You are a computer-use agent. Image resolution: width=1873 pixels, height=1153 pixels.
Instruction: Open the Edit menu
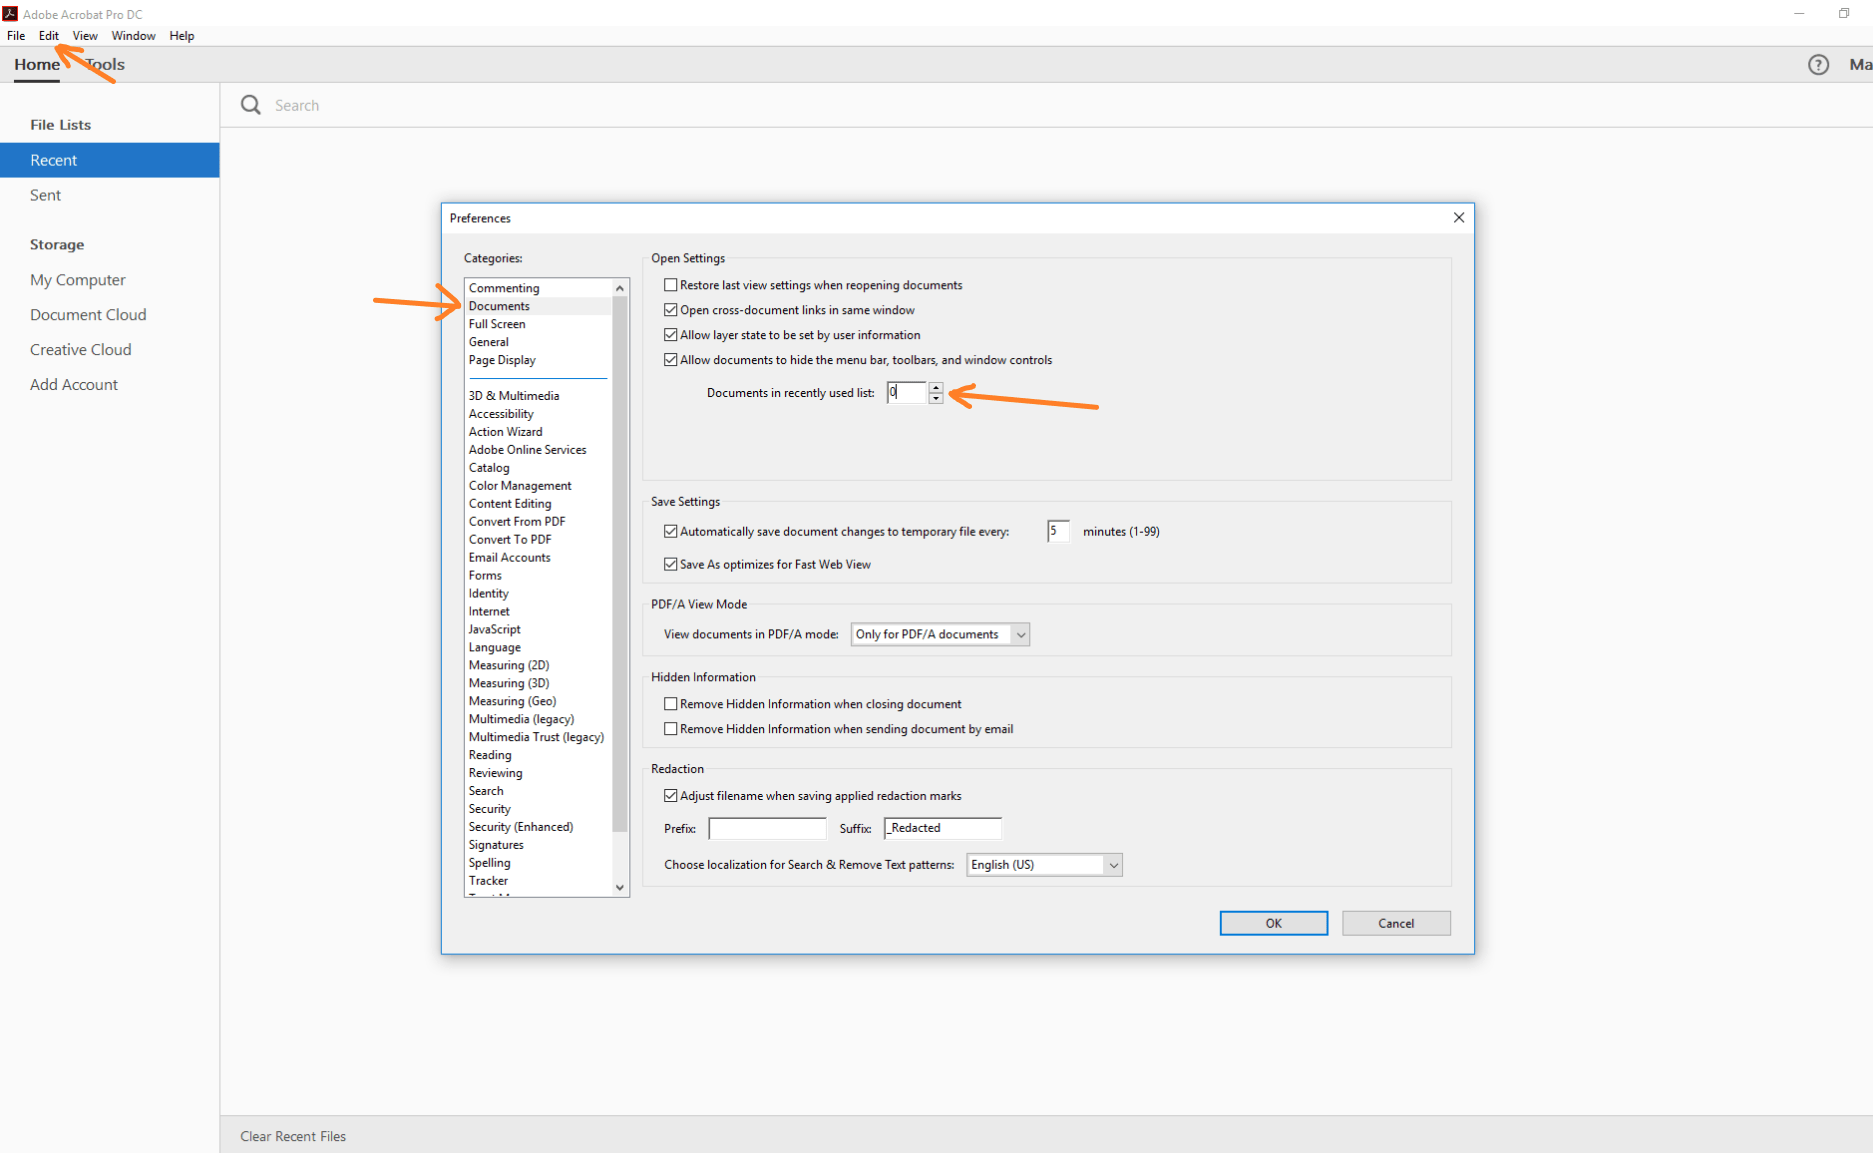[48, 35]
